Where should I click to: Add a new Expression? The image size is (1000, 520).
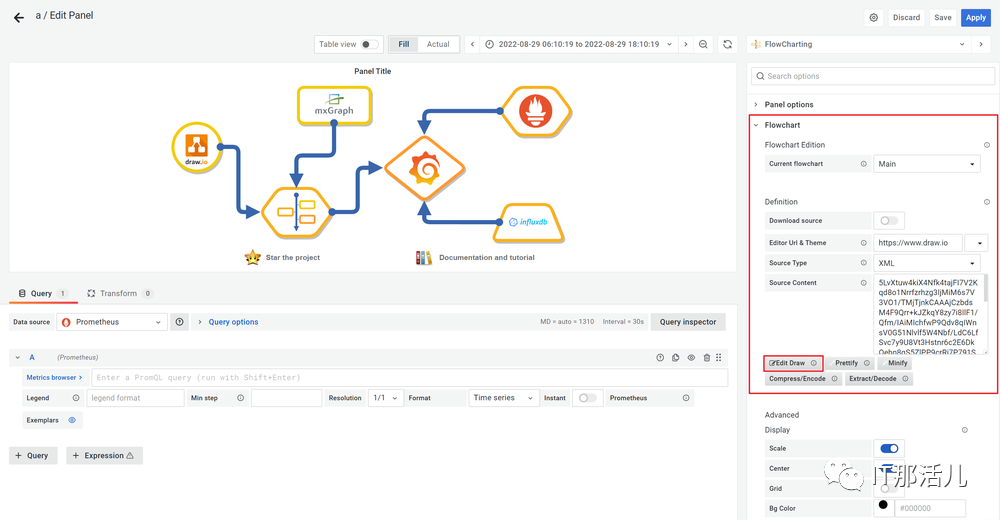point(104,456)
